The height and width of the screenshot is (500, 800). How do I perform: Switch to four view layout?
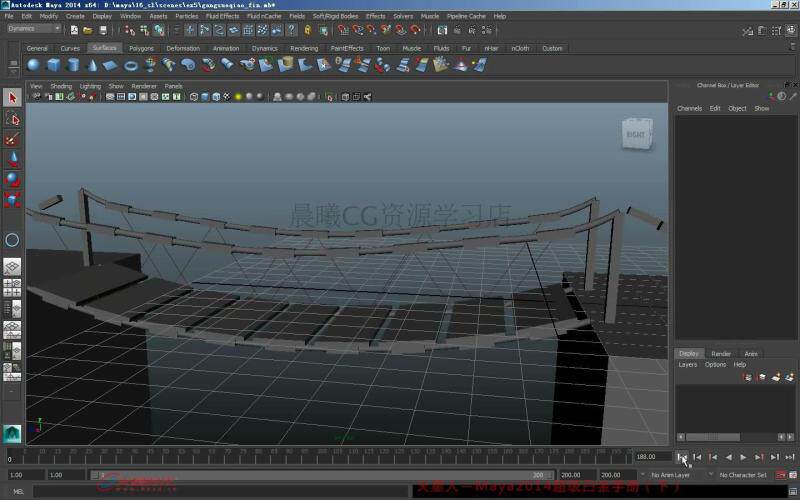(12, 288)
